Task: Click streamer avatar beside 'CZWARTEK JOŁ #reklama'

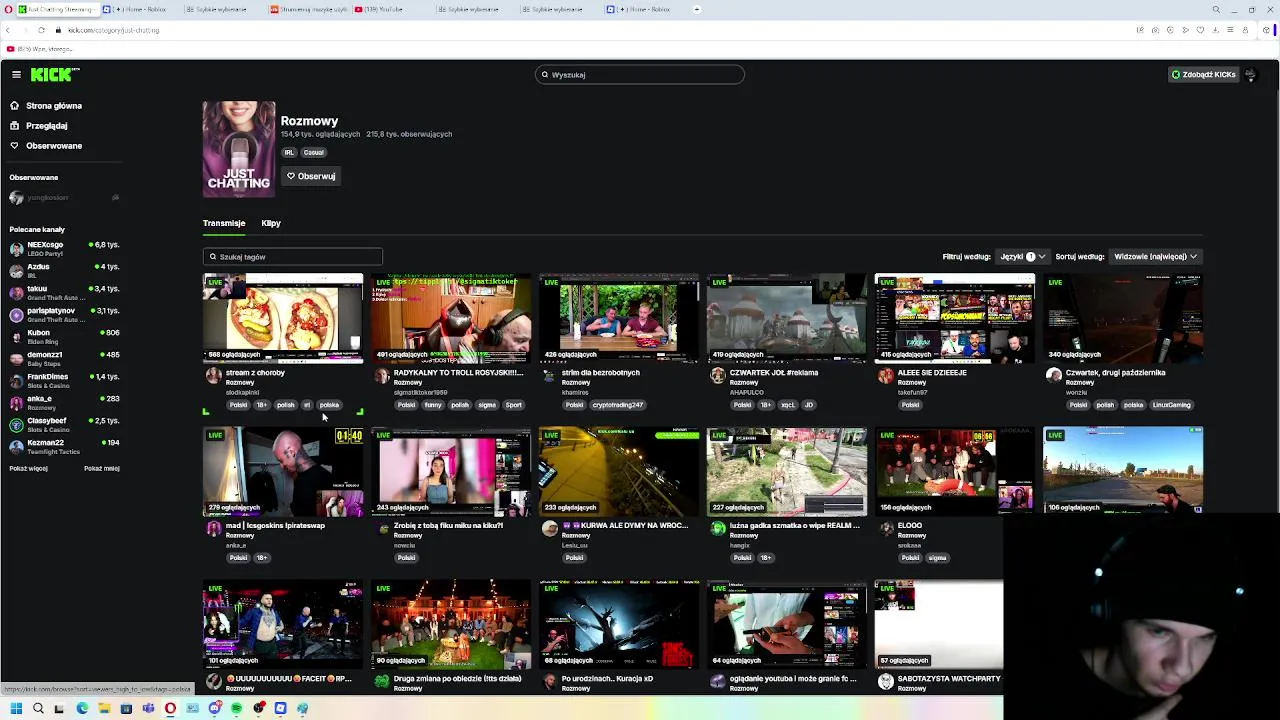Action: 717,375
